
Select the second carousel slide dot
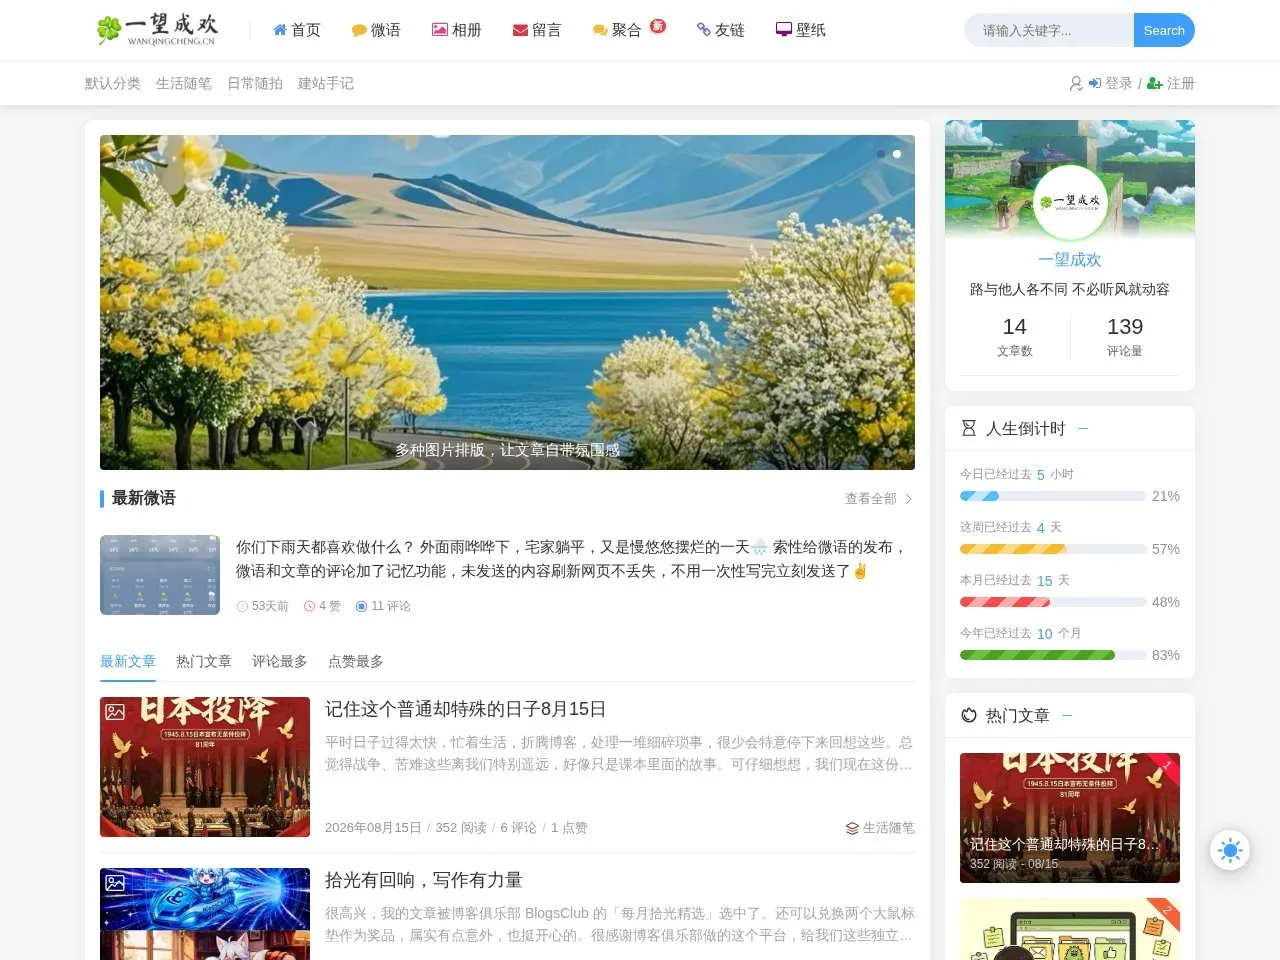click(x=897, y=154)
